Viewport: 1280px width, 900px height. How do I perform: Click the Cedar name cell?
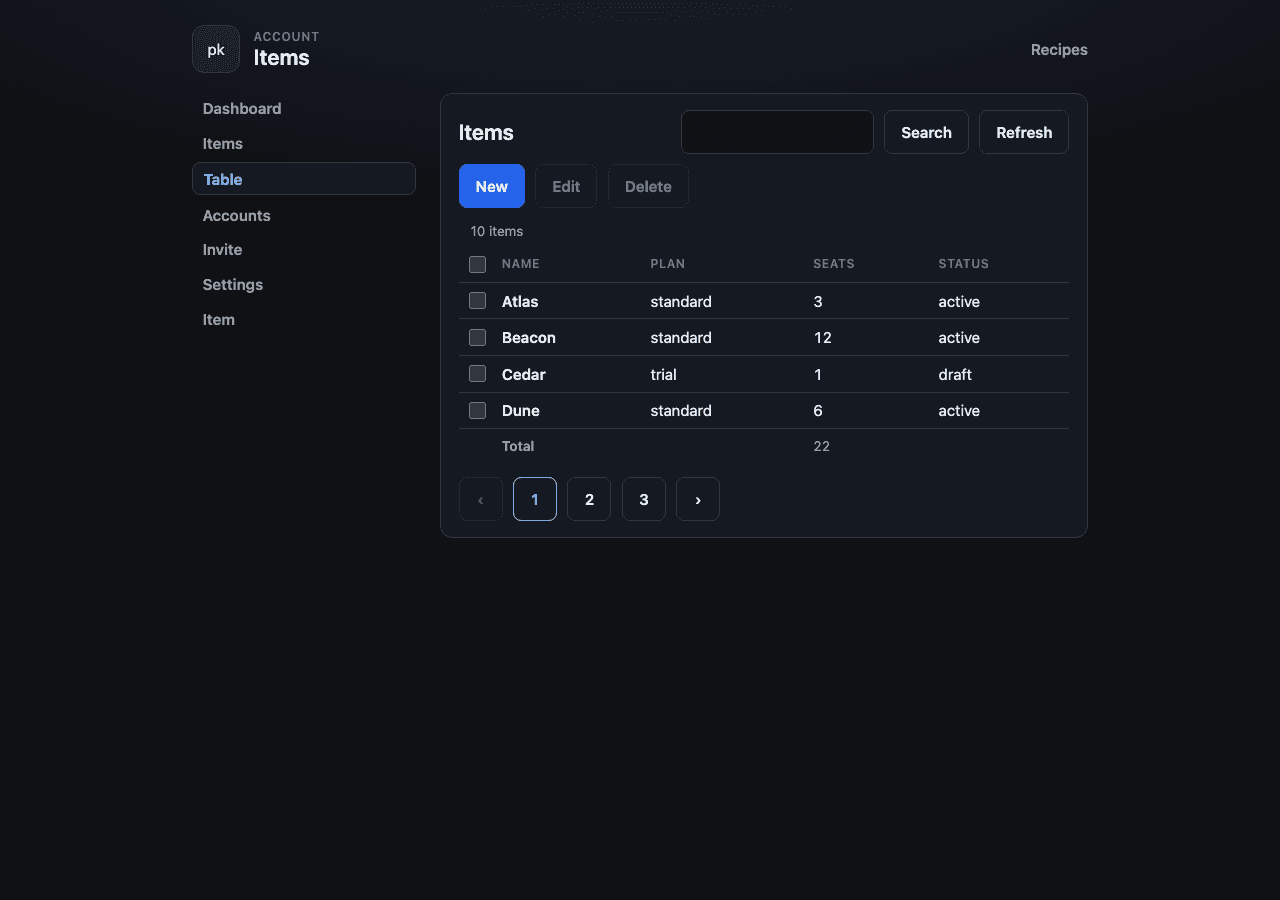pyautogui.click(x=524, y=375)
